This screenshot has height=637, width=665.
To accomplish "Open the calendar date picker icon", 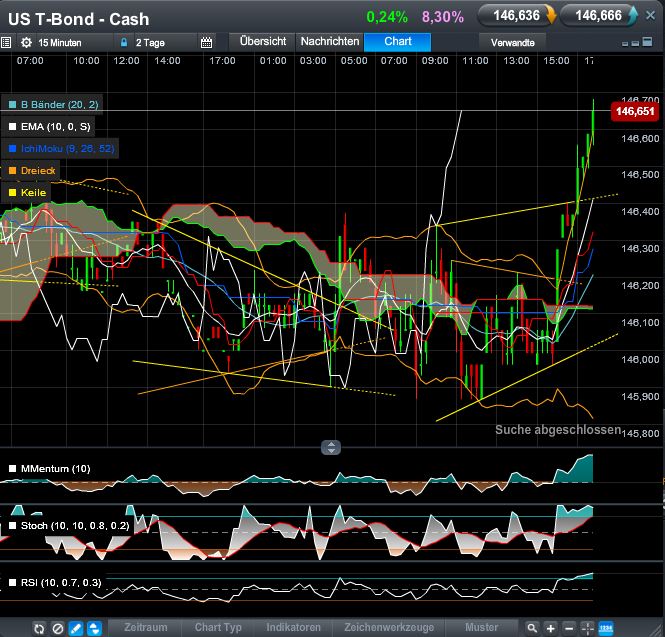I will 207,42.
